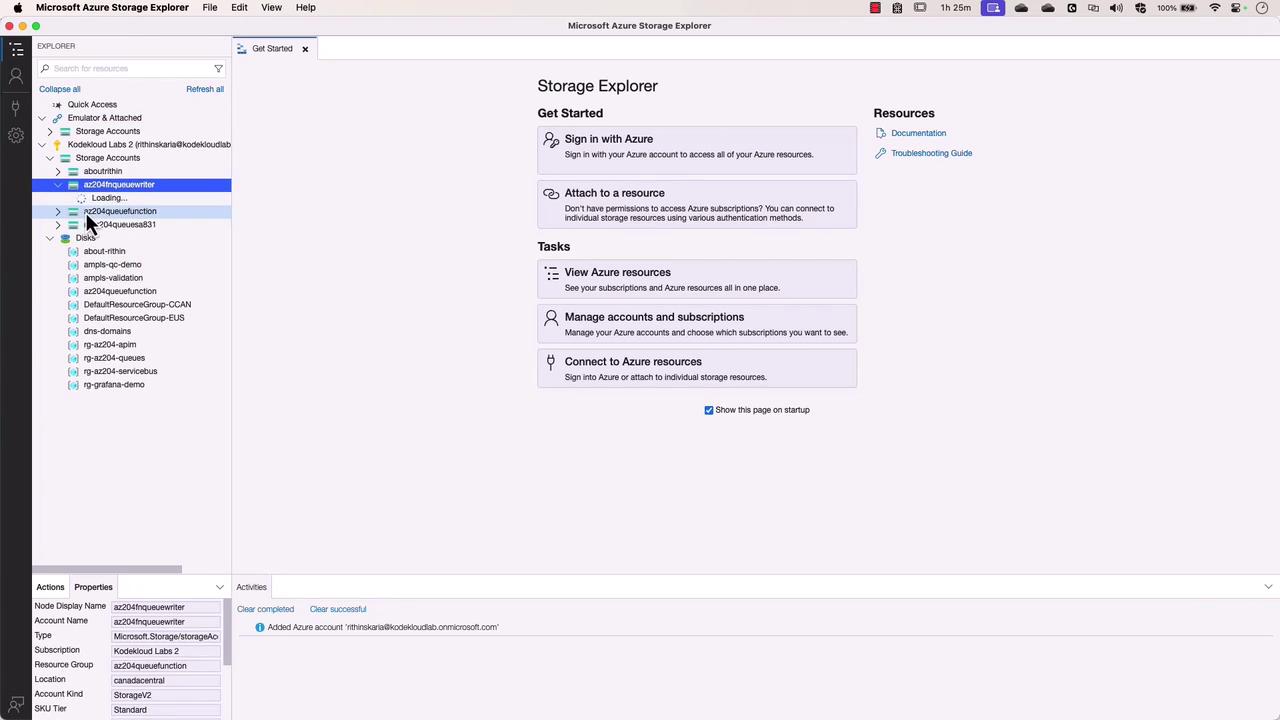
Task: Expand the az204queuefunction storage account
Action: [58, 212]
